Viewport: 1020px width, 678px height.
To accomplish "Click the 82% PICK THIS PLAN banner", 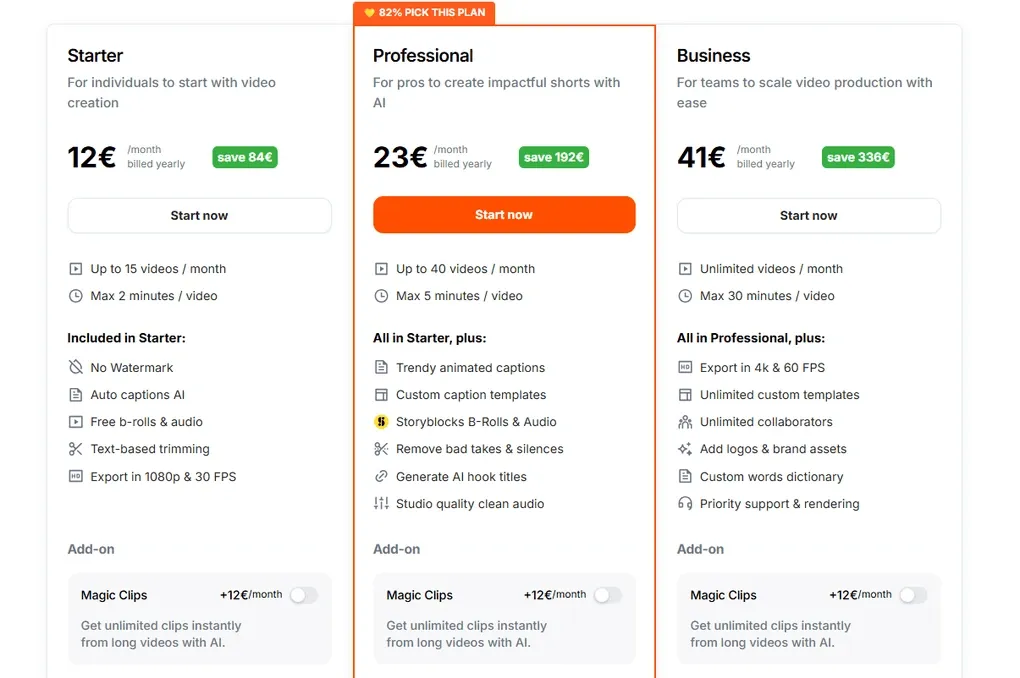I will click(x=425, y=12).
